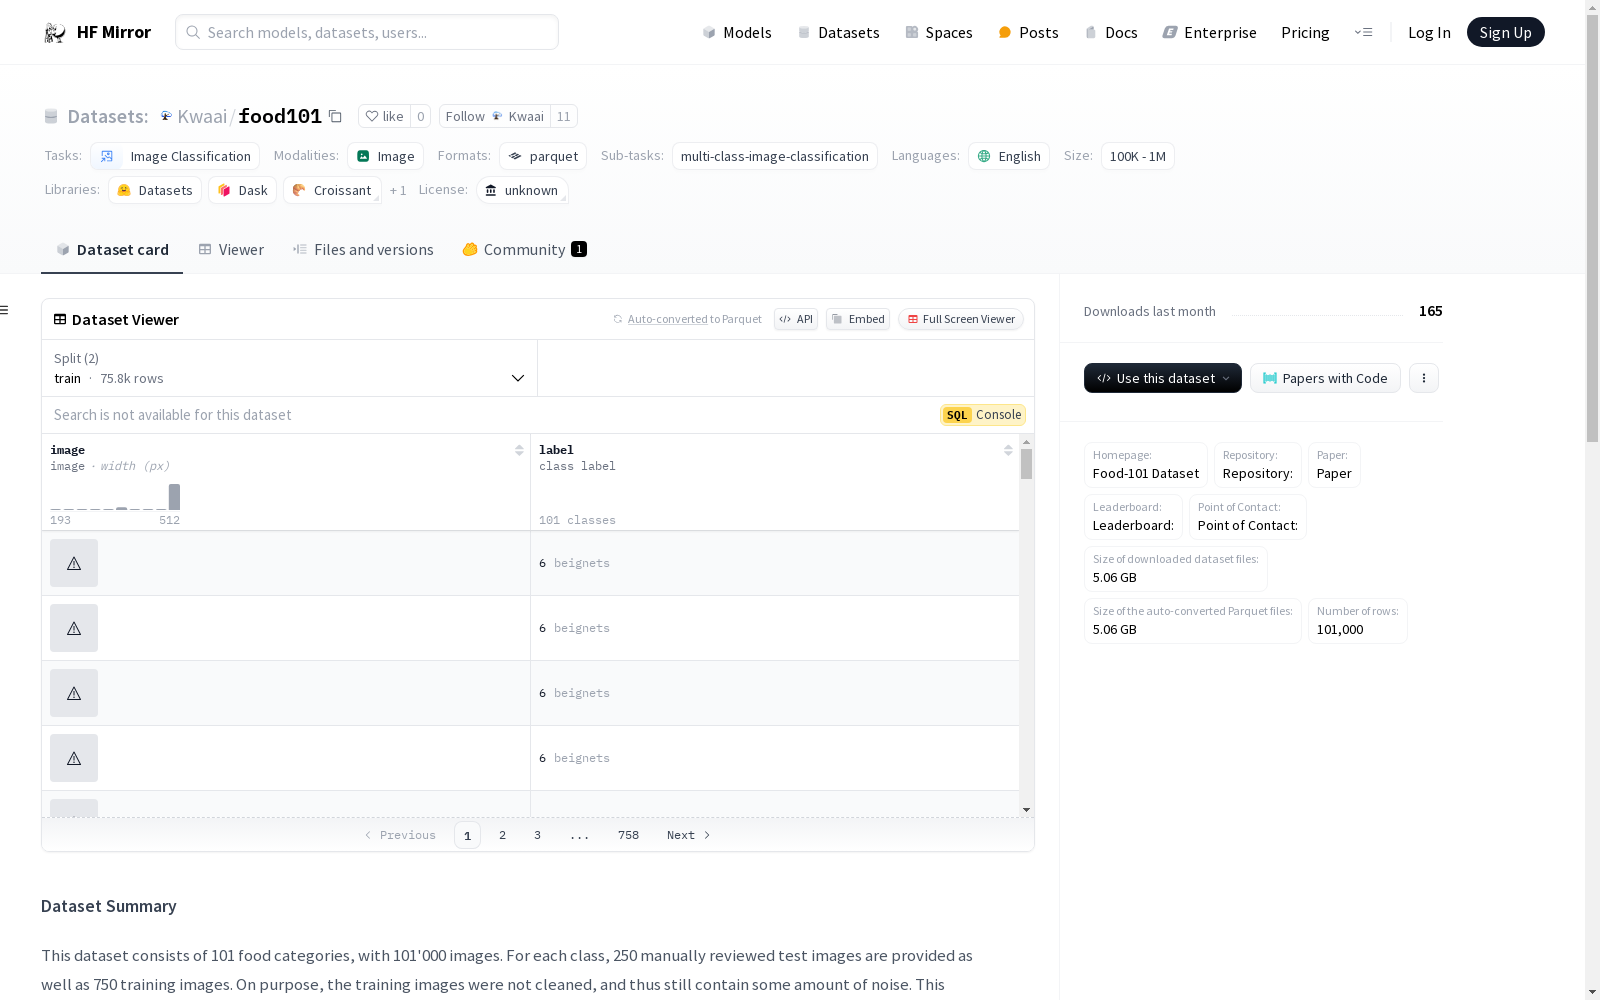Open the Kwaai owner link
Screen dimensions: 1600x1000
[x=202, y=116]
